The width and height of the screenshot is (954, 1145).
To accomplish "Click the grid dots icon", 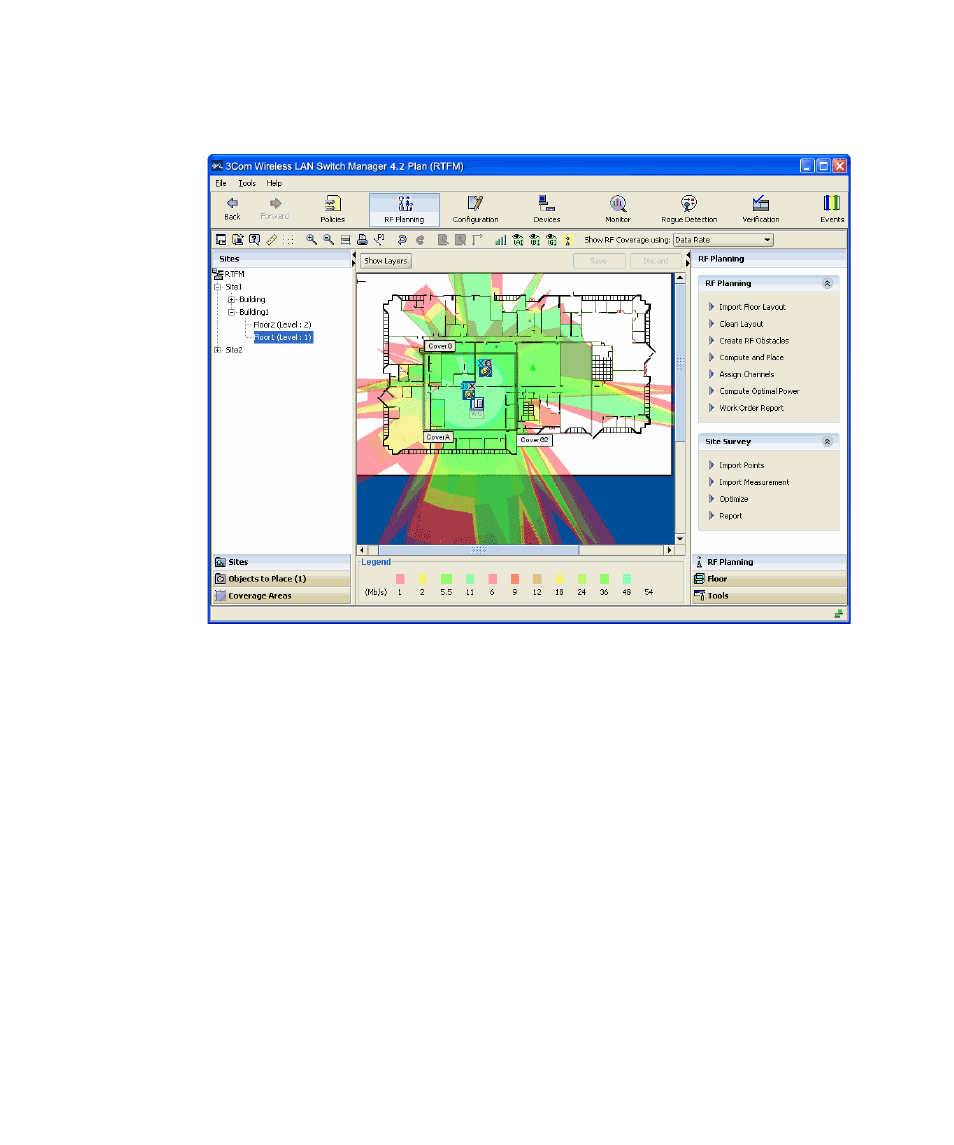I will 289,240.
